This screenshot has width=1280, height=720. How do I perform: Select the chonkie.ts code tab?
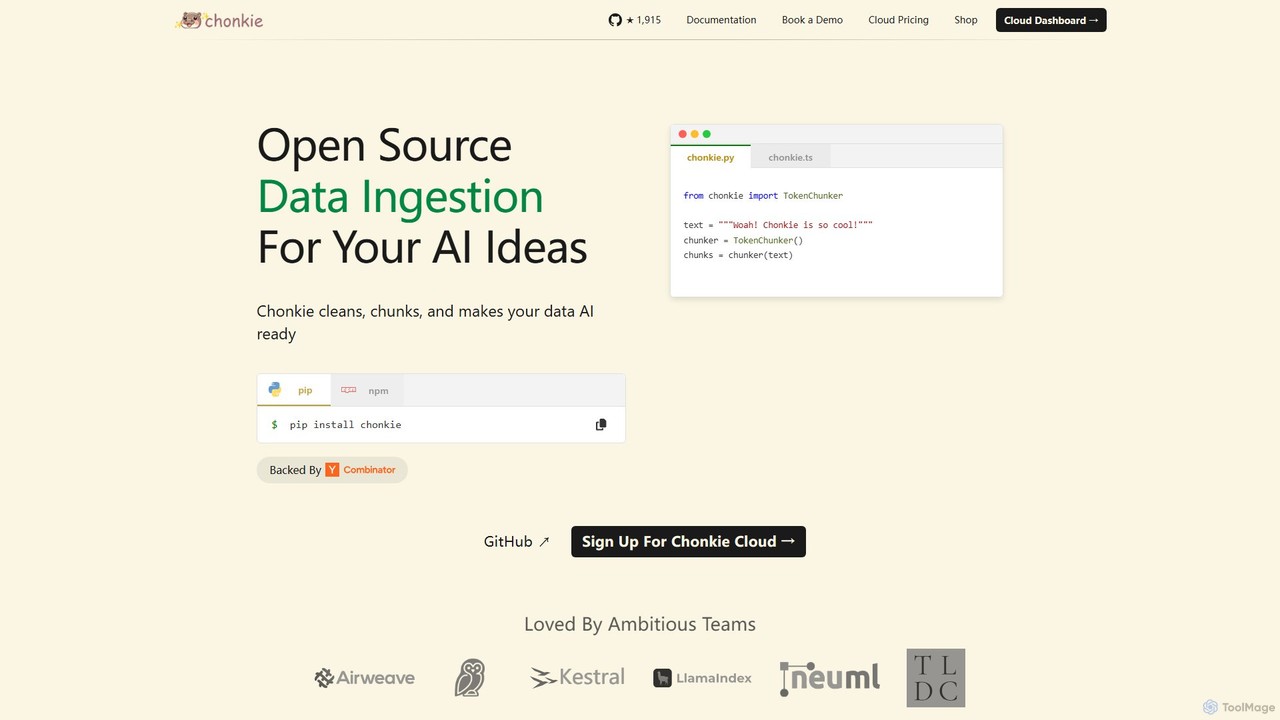point(790,157)
